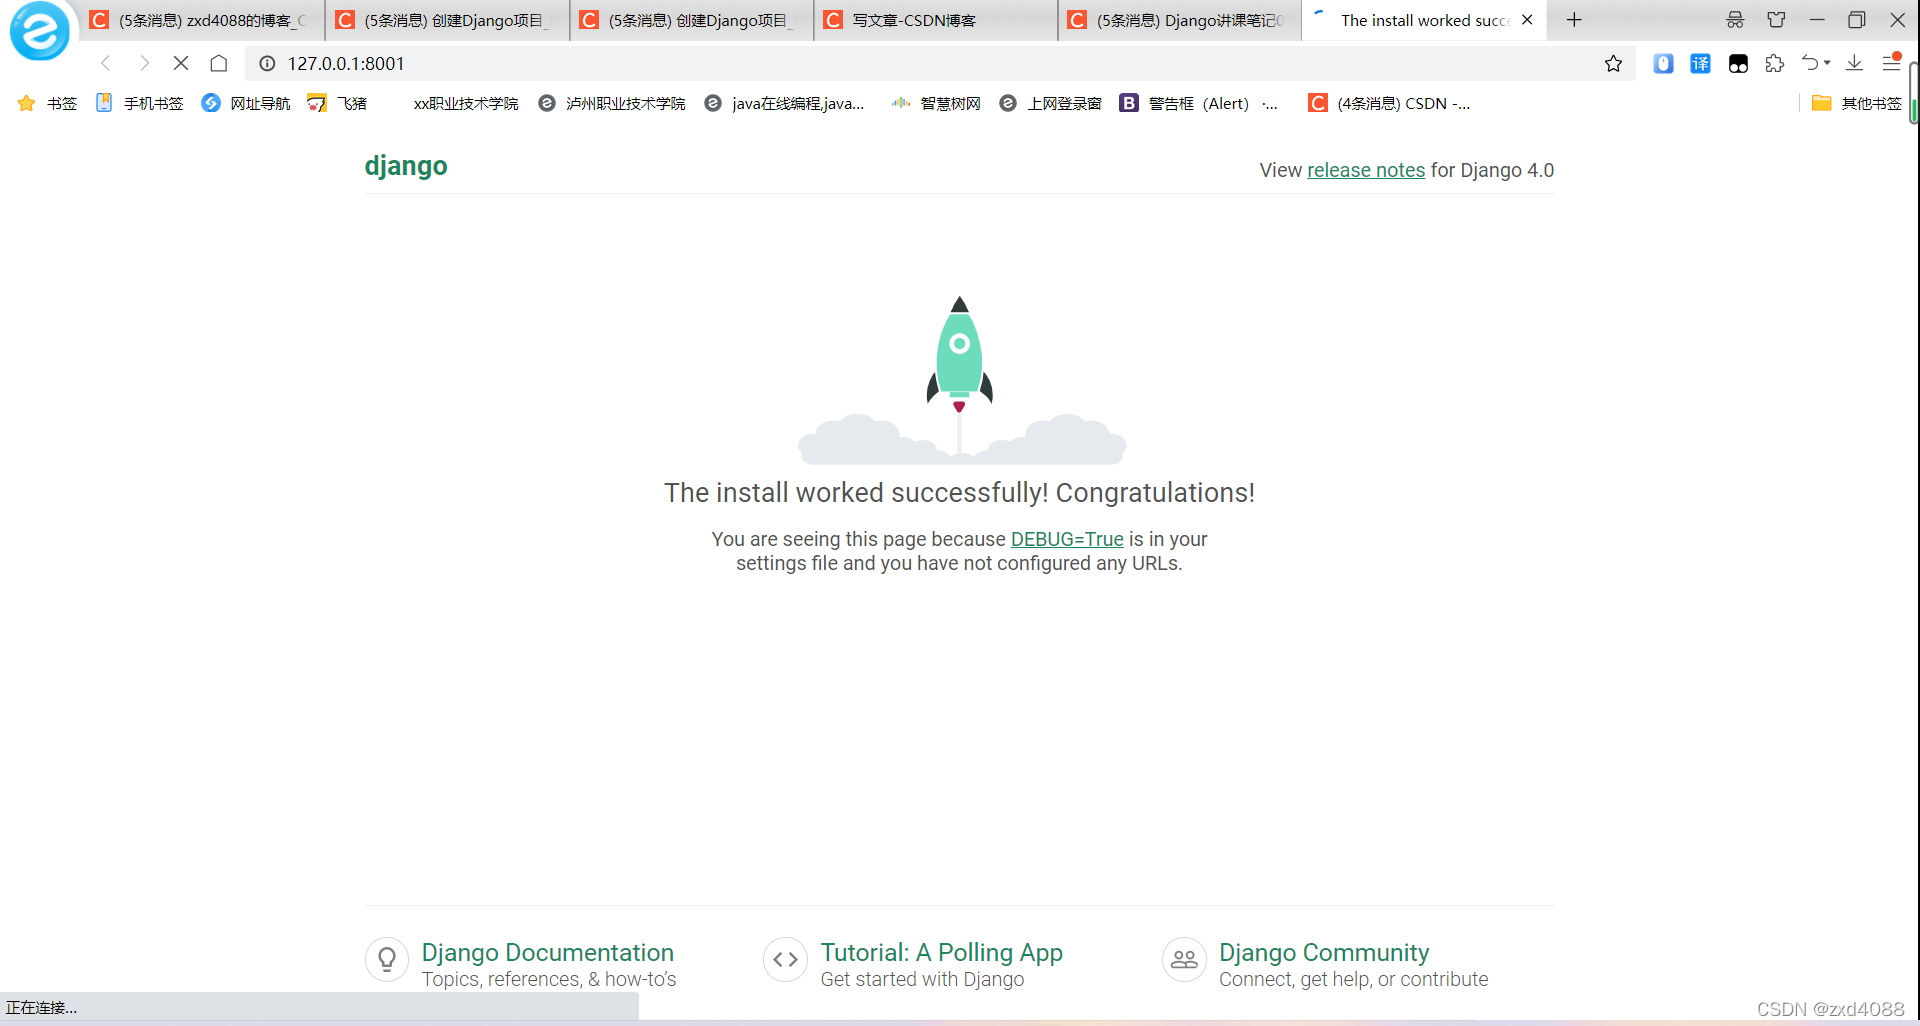Stop loading the page with X button
Image resolution: width=1920 pixels, height=1026 pixels.
point(181,63)
